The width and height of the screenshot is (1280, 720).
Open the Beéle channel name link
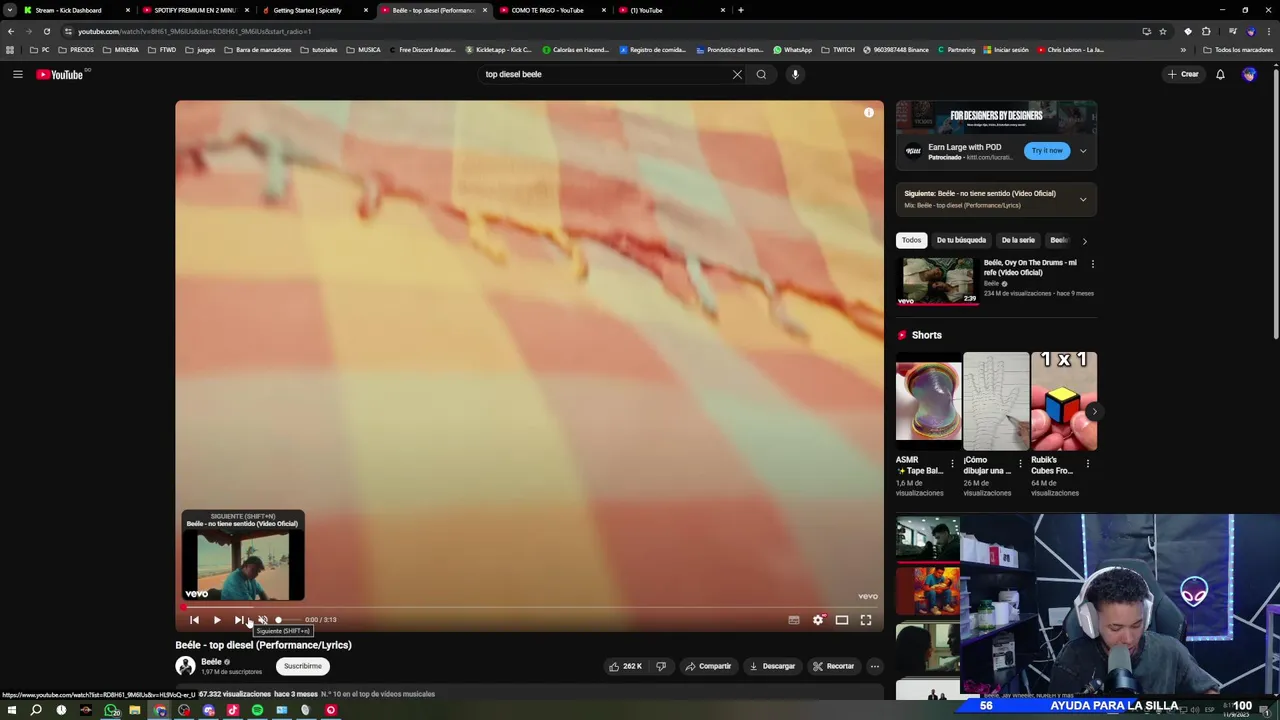(211, 662)
